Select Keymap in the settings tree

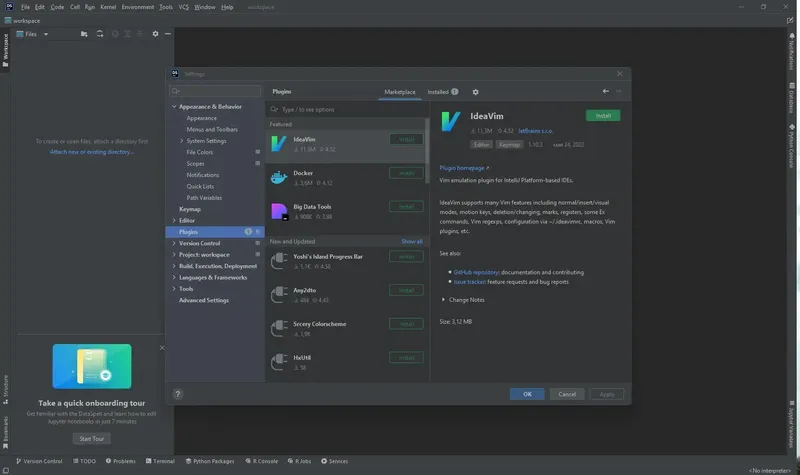190,209
